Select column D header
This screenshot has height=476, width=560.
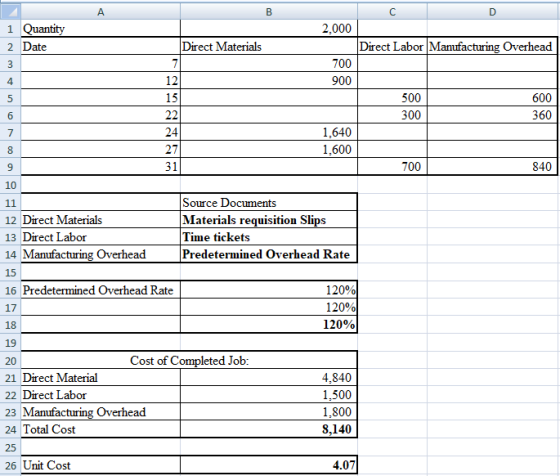pos(492,11)
